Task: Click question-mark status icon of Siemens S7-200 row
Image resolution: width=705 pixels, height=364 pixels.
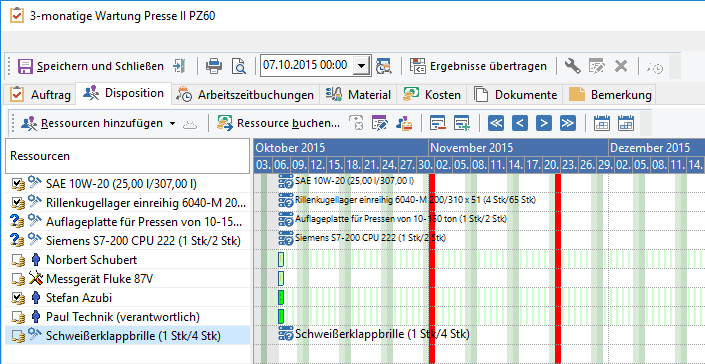Action: (x=17, y=241)
